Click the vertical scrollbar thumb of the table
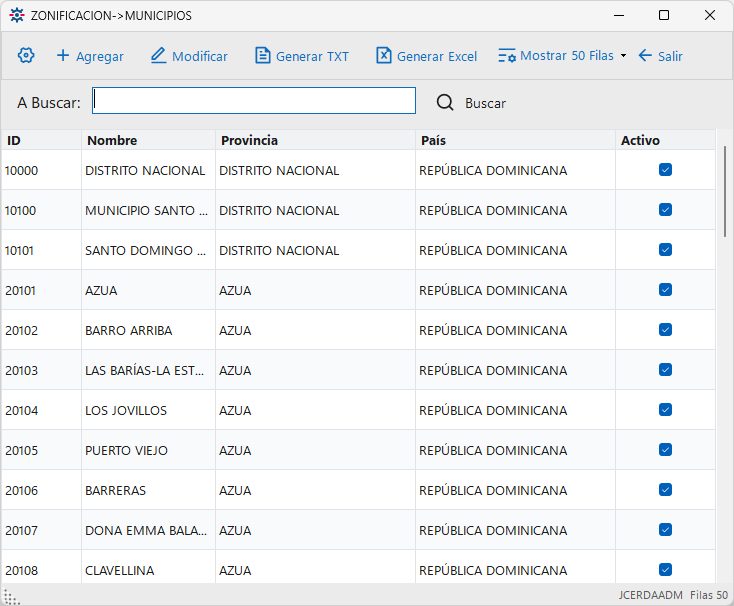The height and width of the screenshot is (606, 734). (725, 191)
